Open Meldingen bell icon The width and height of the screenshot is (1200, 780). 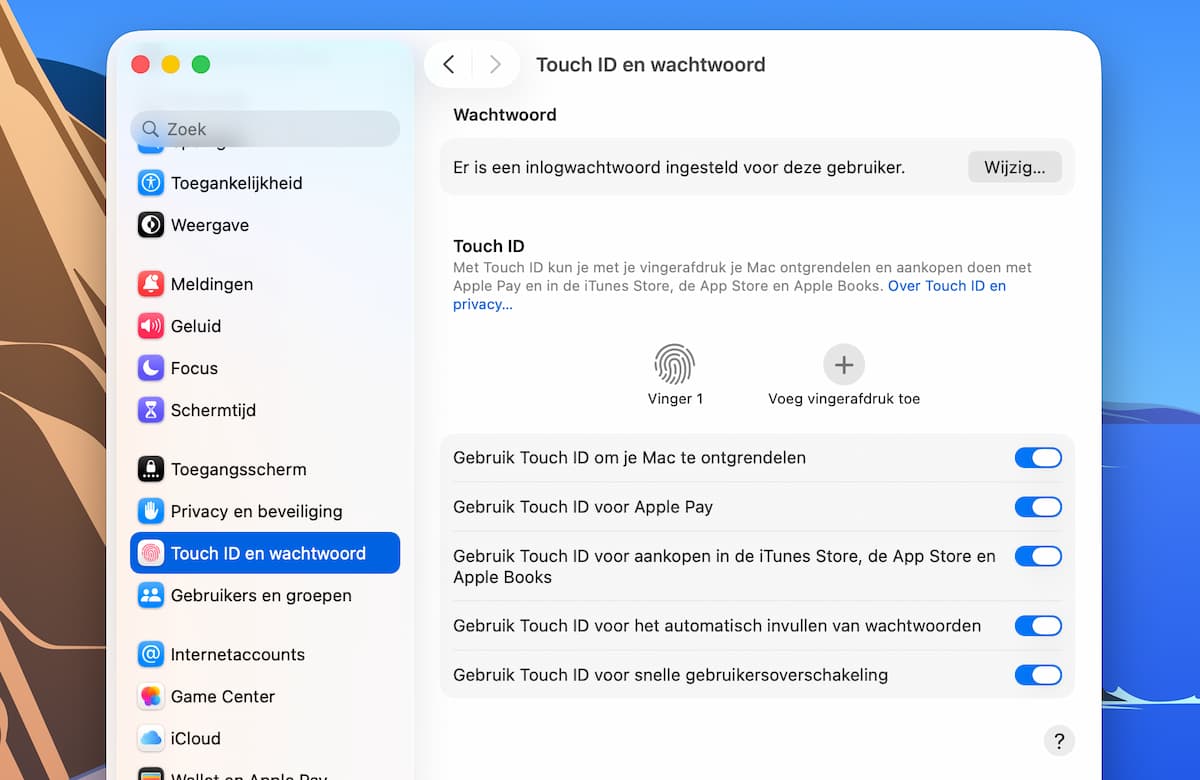[151, 284]
